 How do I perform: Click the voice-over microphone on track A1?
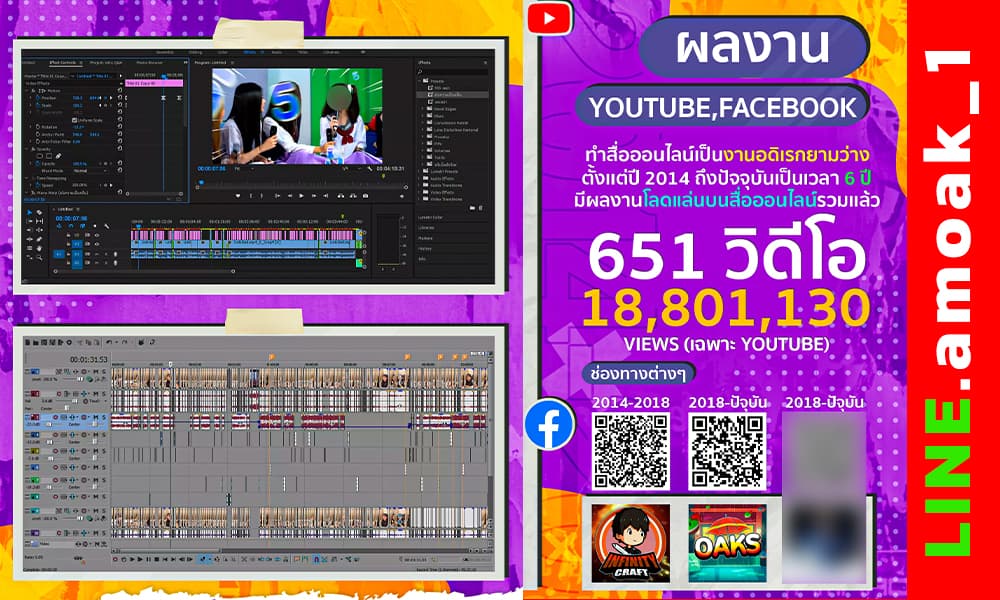(x=115, y=254)
